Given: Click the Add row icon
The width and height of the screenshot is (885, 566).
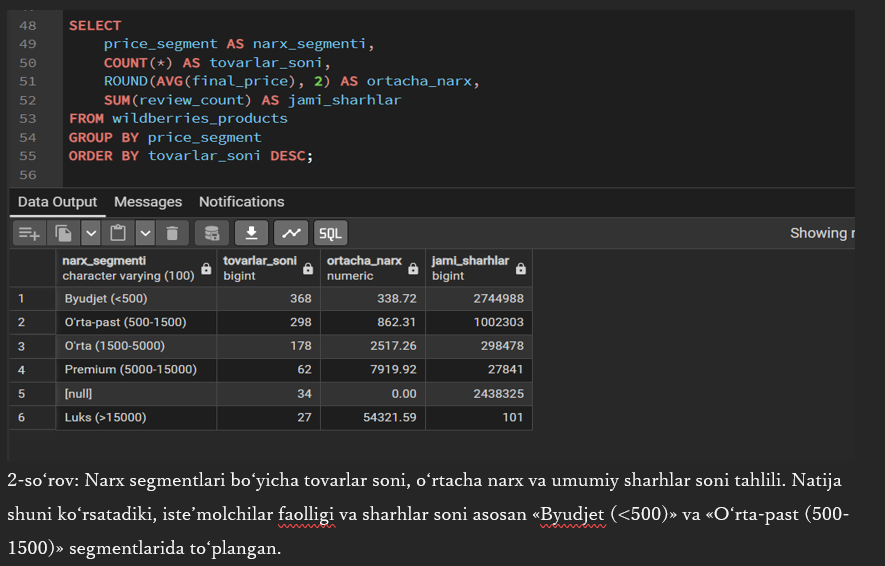Looking at the screenshot, I should point(29,233).
